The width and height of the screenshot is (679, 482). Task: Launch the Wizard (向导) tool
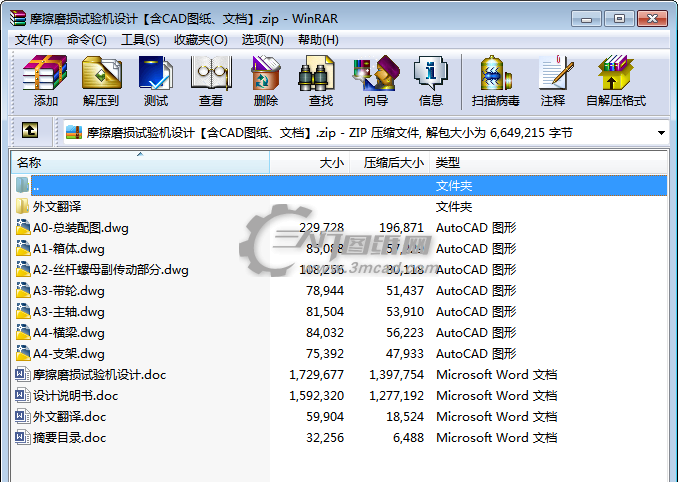tap(375, 73)
